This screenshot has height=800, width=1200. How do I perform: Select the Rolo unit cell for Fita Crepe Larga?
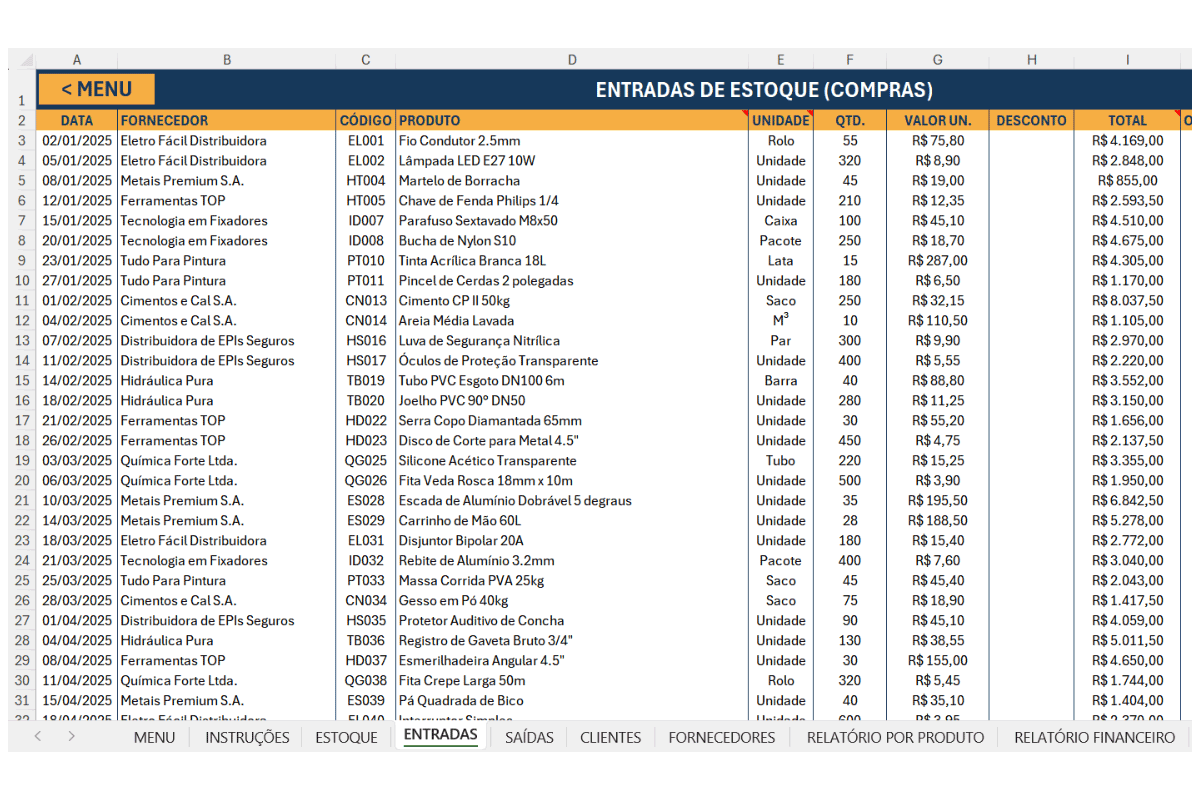coord(781,681)
